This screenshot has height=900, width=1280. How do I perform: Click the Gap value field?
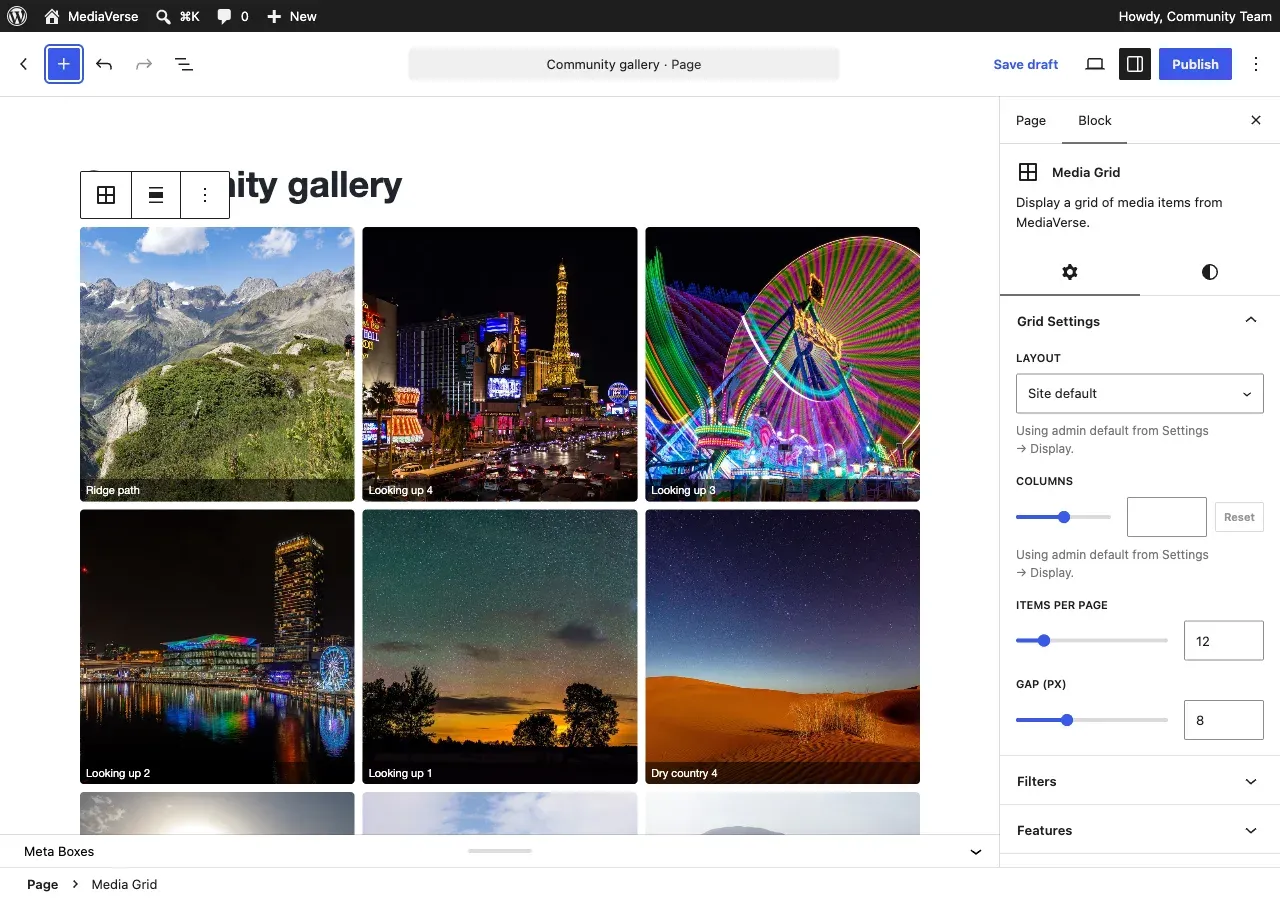1224,720
